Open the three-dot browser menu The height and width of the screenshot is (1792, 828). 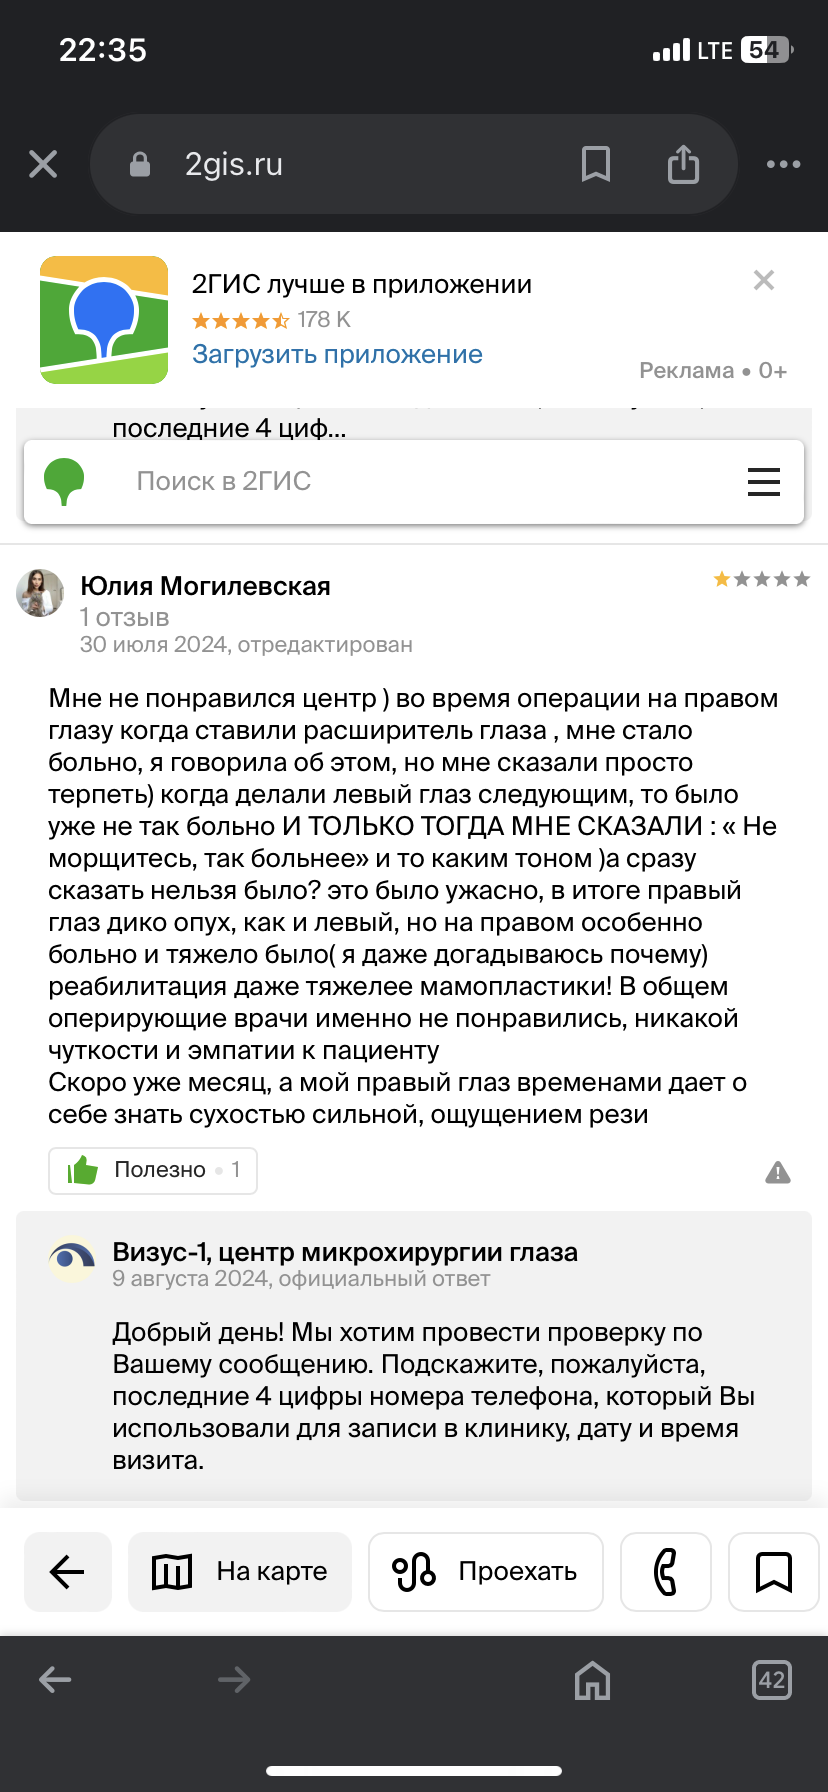pos(783,164)
